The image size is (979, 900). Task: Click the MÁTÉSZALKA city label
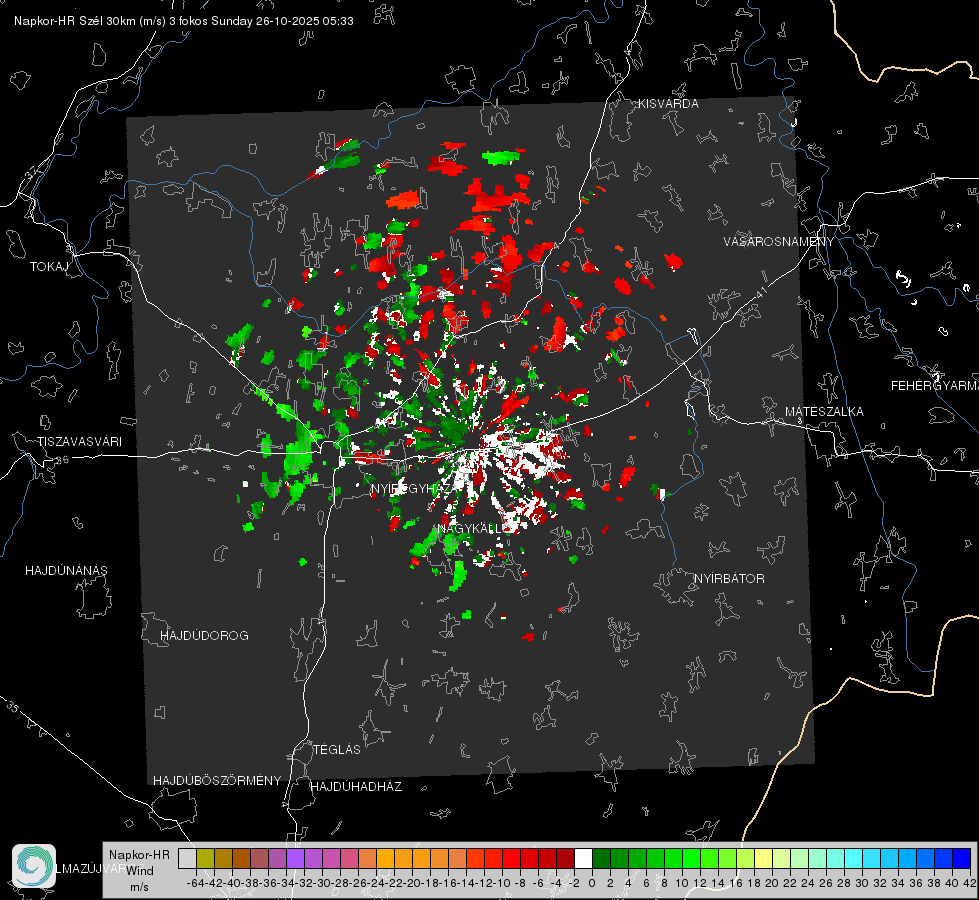[x=824, y=412]
